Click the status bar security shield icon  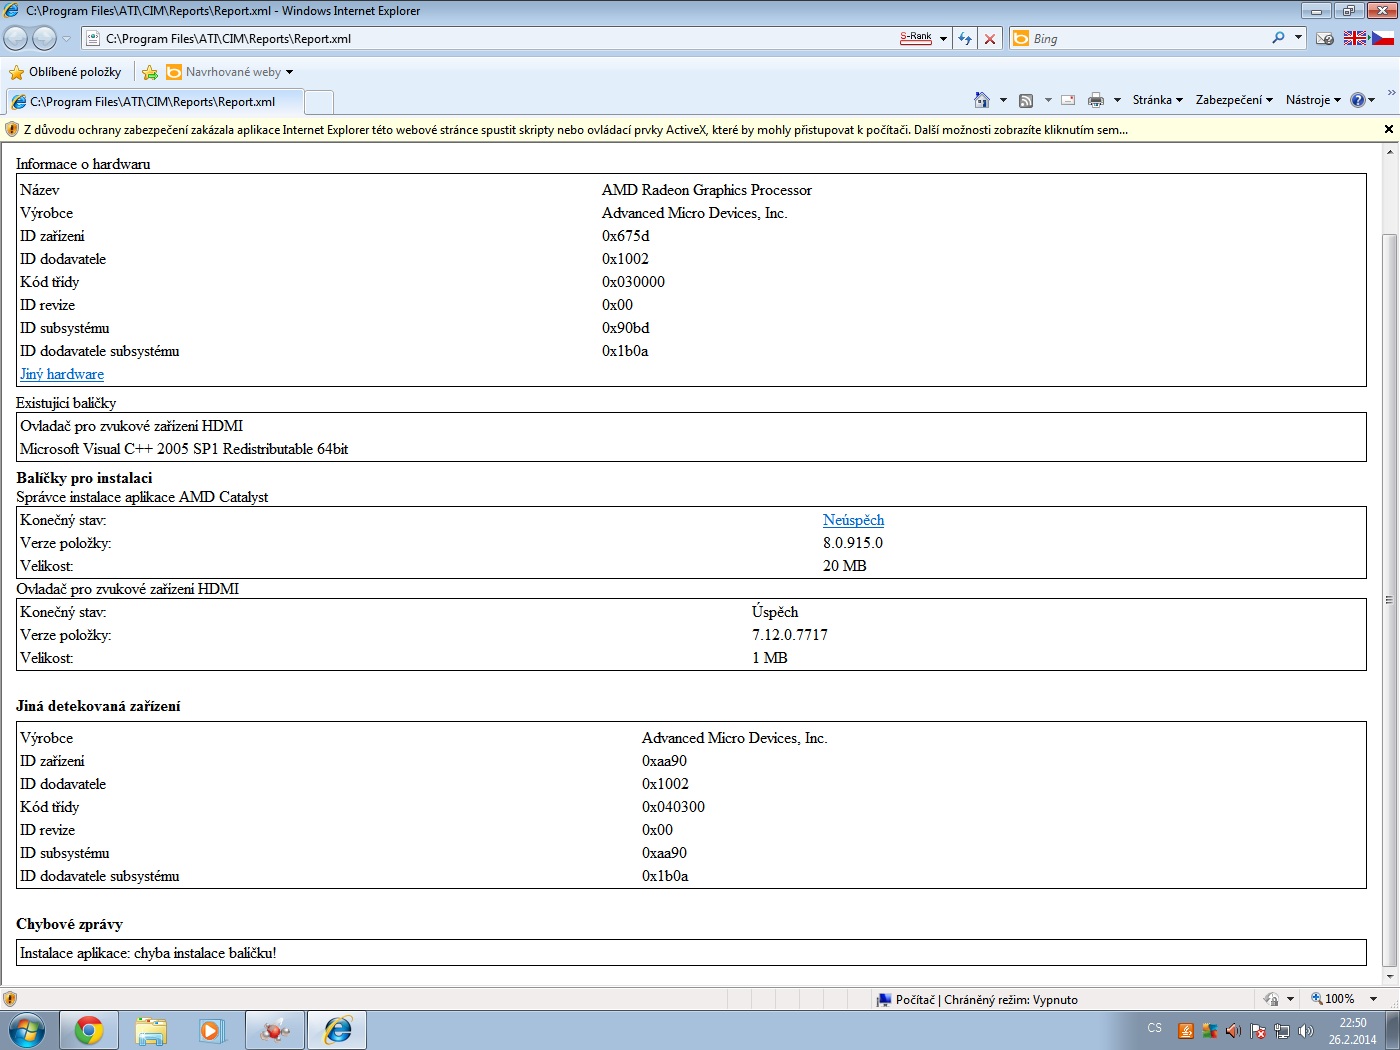[x=10, y=999]
